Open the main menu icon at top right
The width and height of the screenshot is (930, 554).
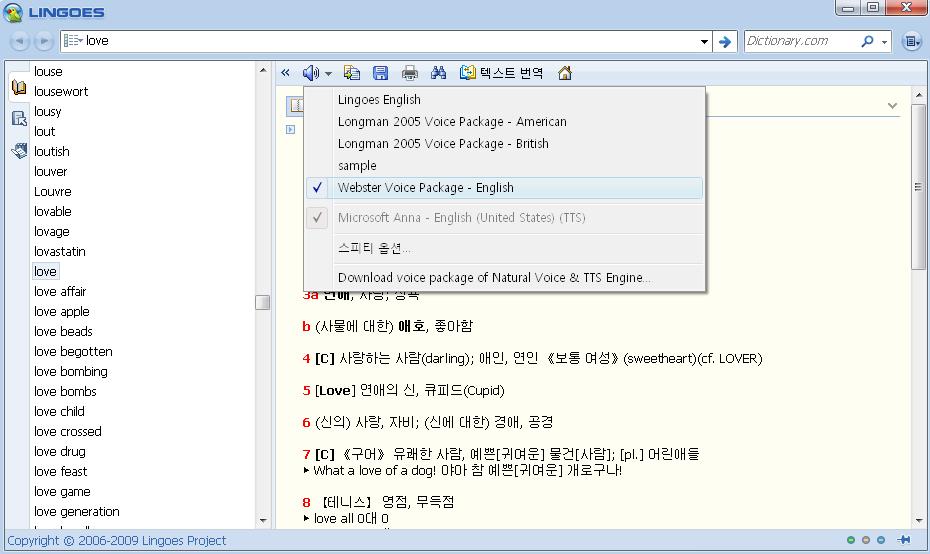click(x=911, y=42)
